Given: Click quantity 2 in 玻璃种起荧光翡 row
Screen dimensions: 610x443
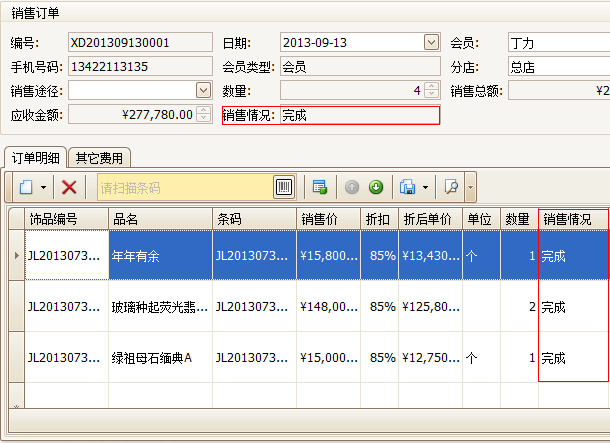Looking at the screenshot, I should pos(519,306).
